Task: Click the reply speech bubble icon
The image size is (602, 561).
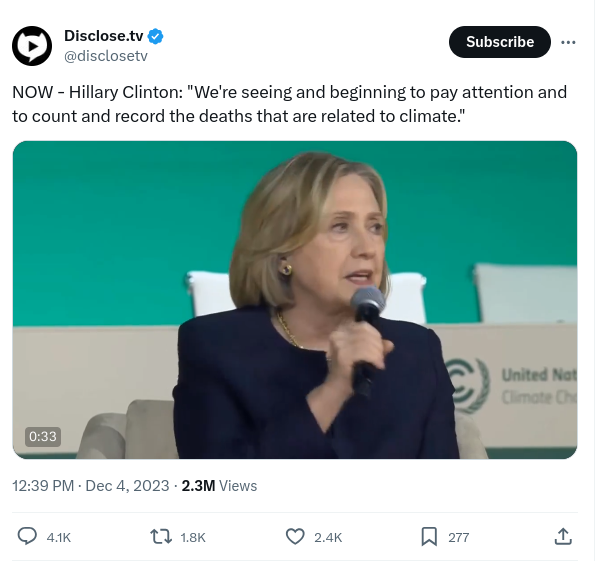Action: tap(28, 537)
